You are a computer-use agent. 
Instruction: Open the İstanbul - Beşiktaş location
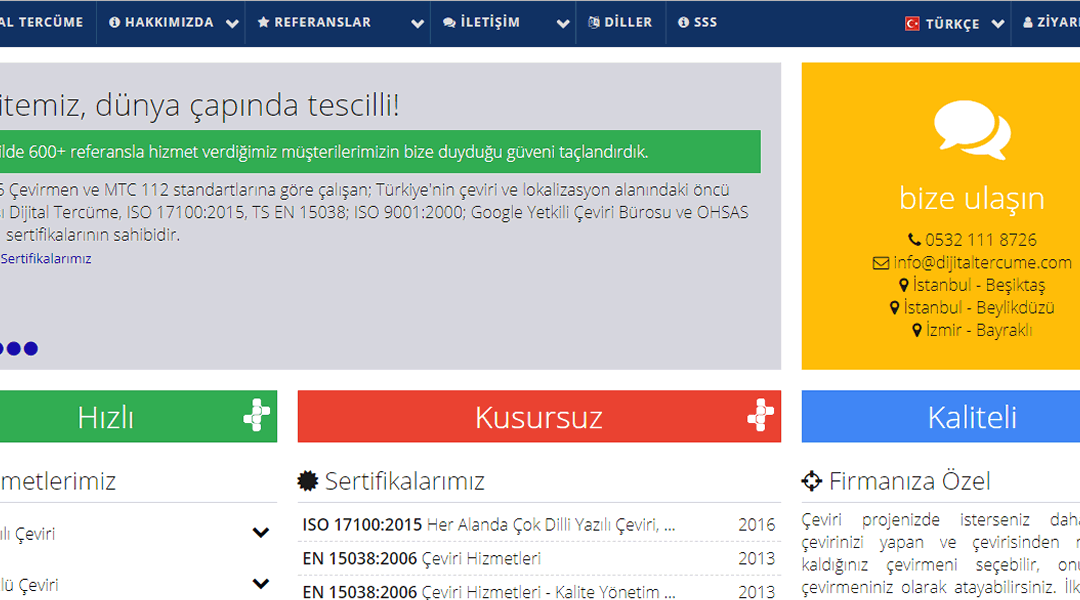point(979,285)
